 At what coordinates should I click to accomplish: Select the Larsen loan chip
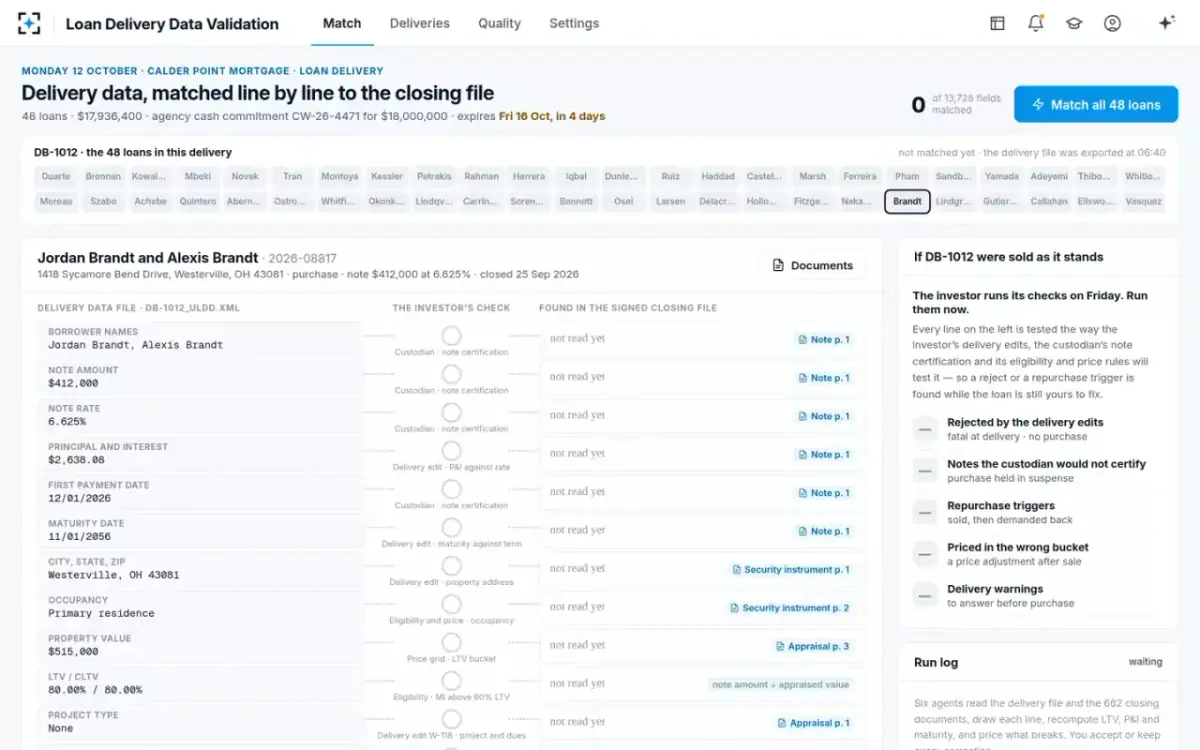[671, 201]
